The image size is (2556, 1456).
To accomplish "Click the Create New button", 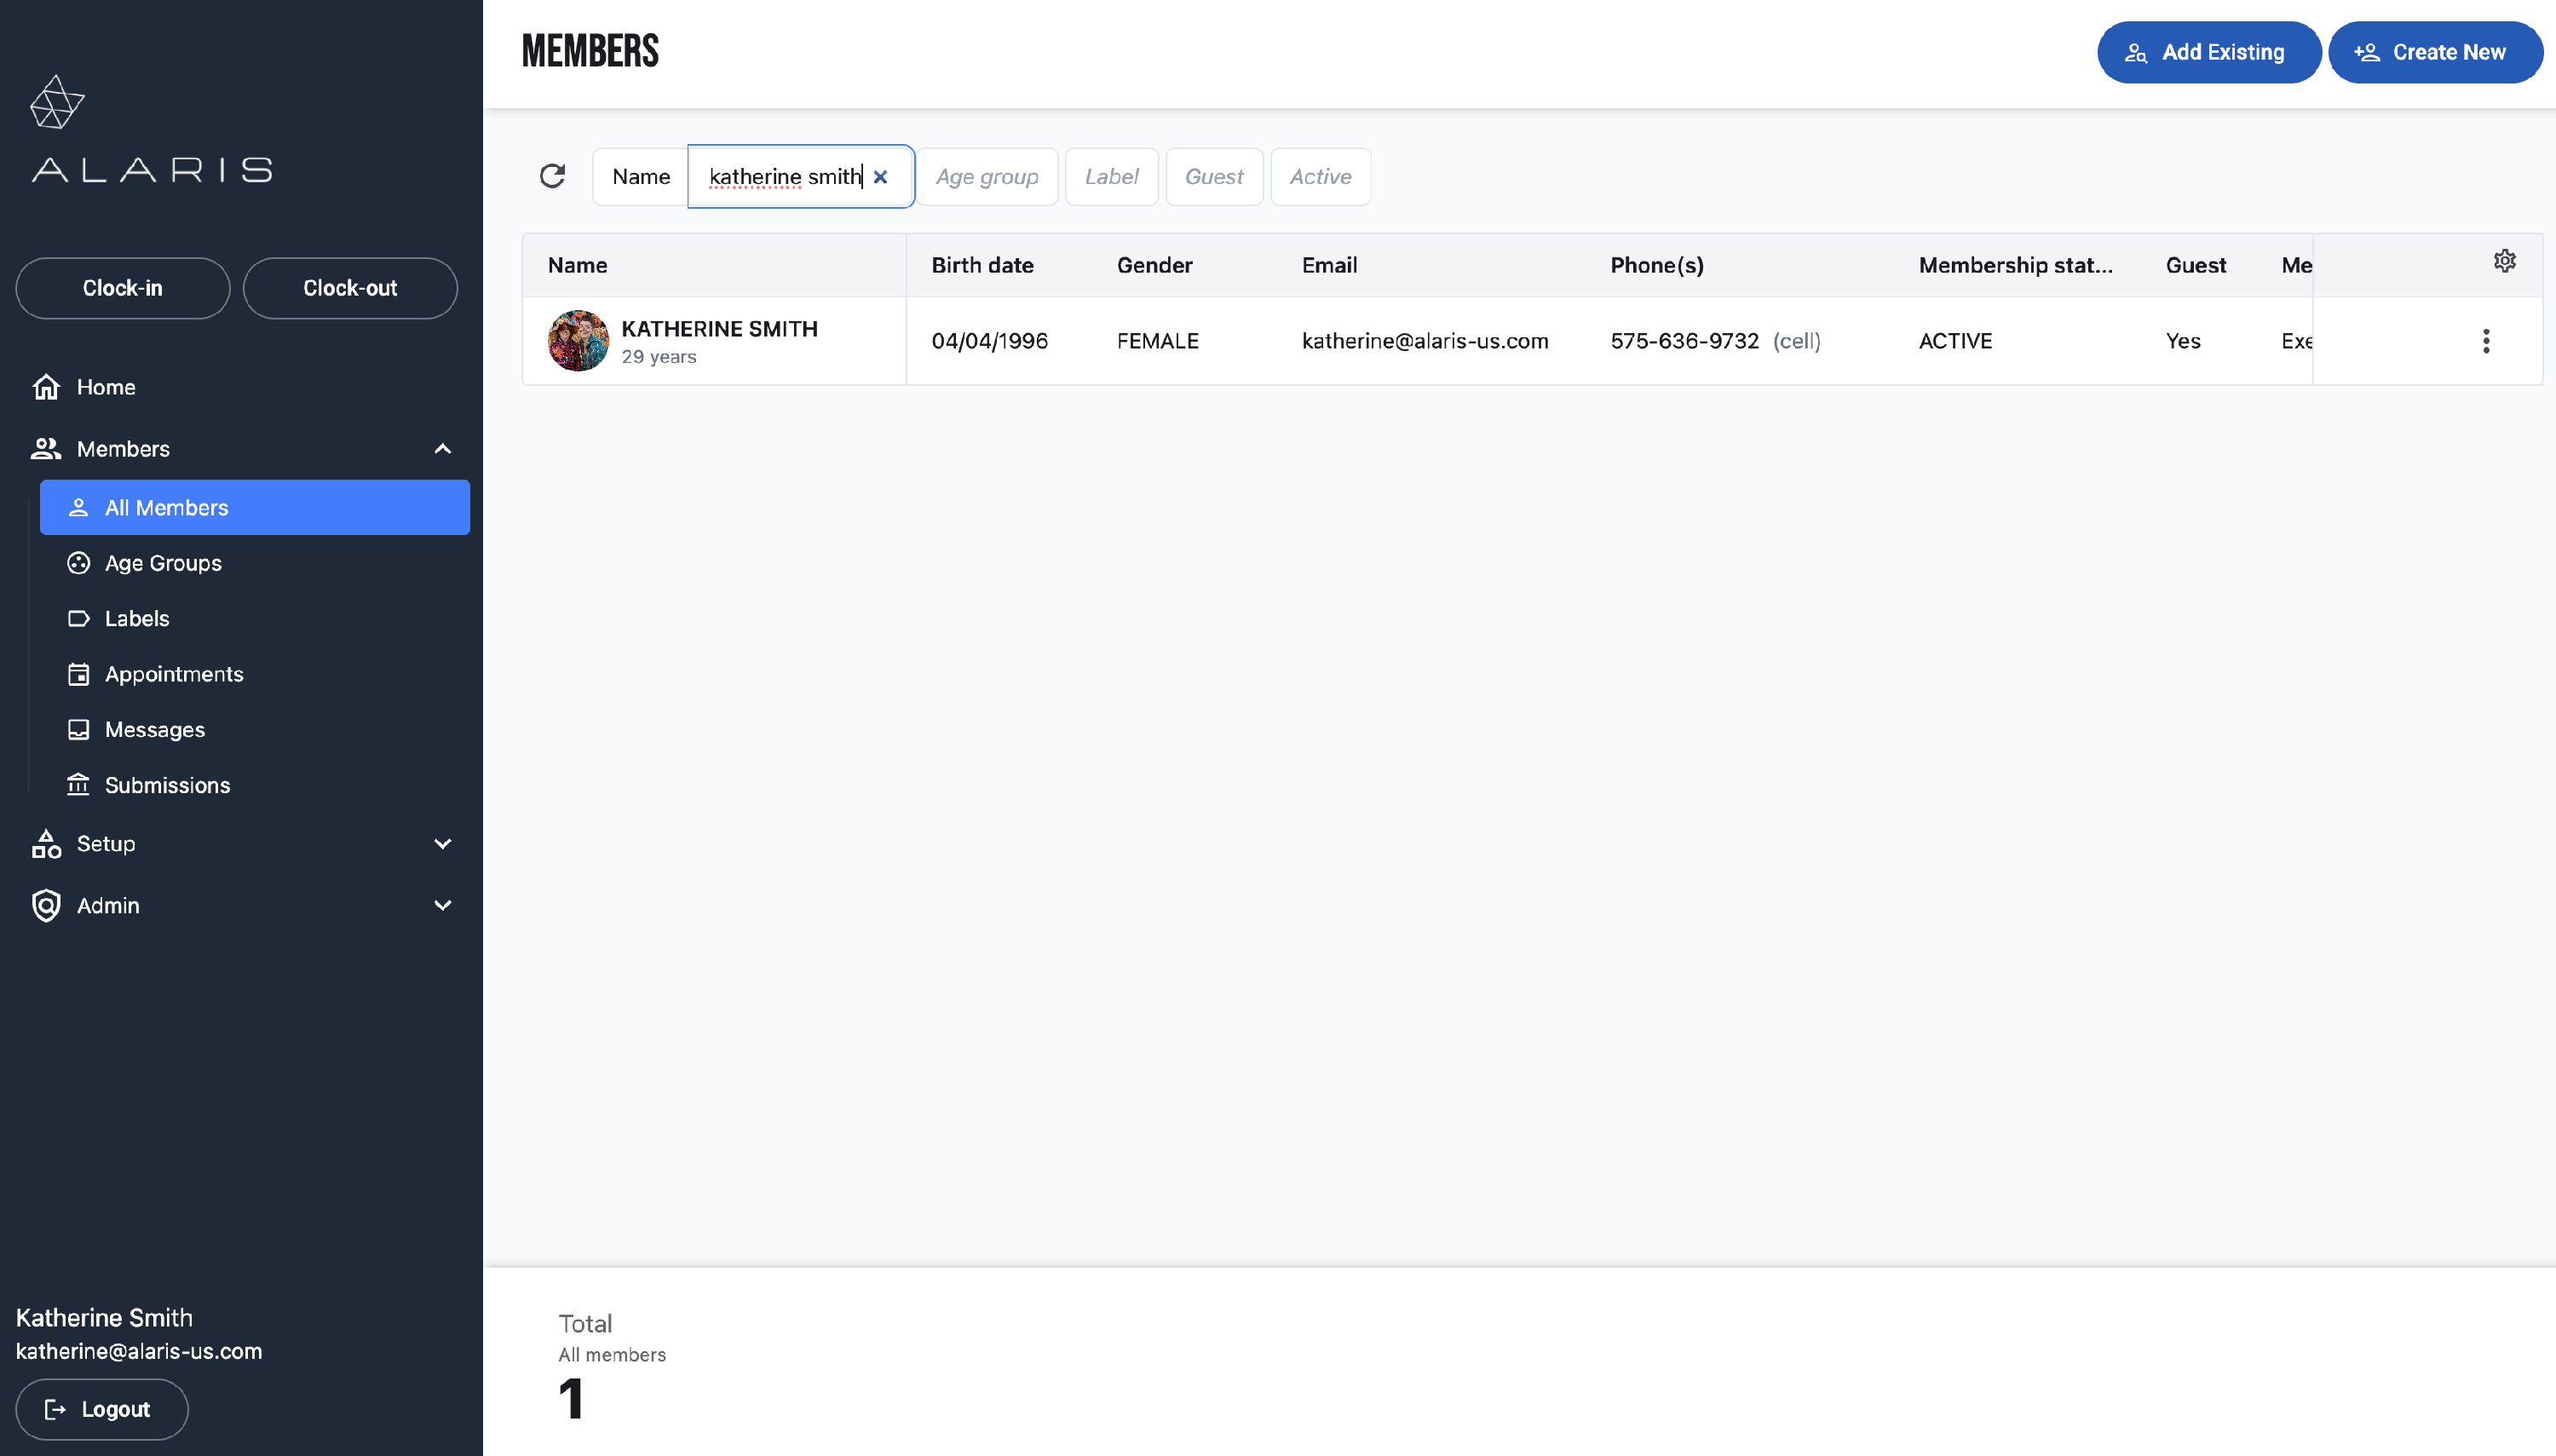I will click(2434, 52).
